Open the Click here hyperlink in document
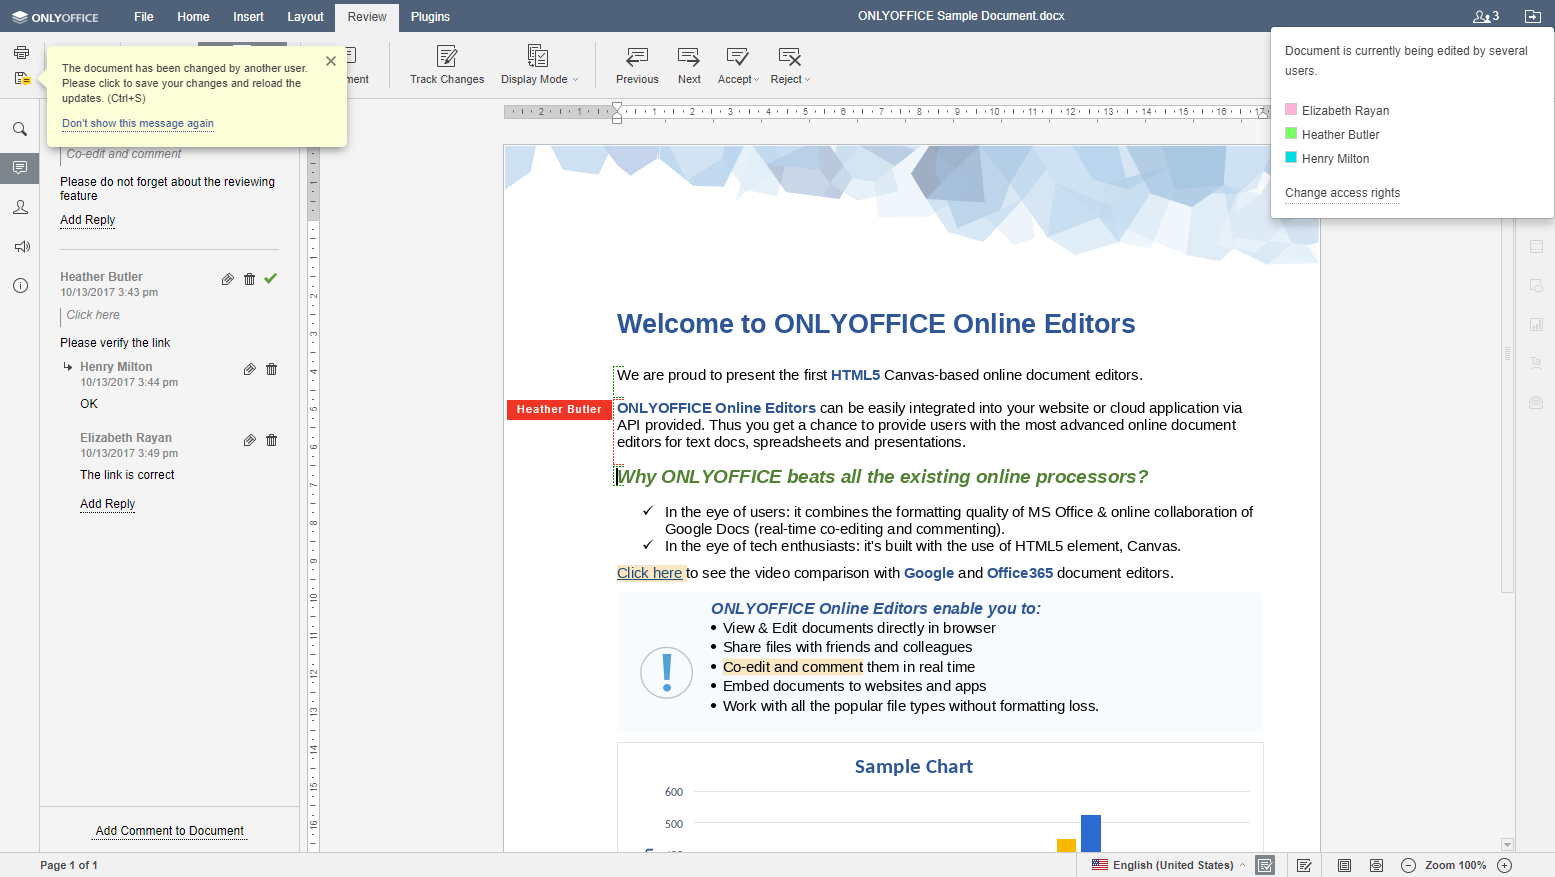This screenshot has width=1555, height=877. pos(650,573)
